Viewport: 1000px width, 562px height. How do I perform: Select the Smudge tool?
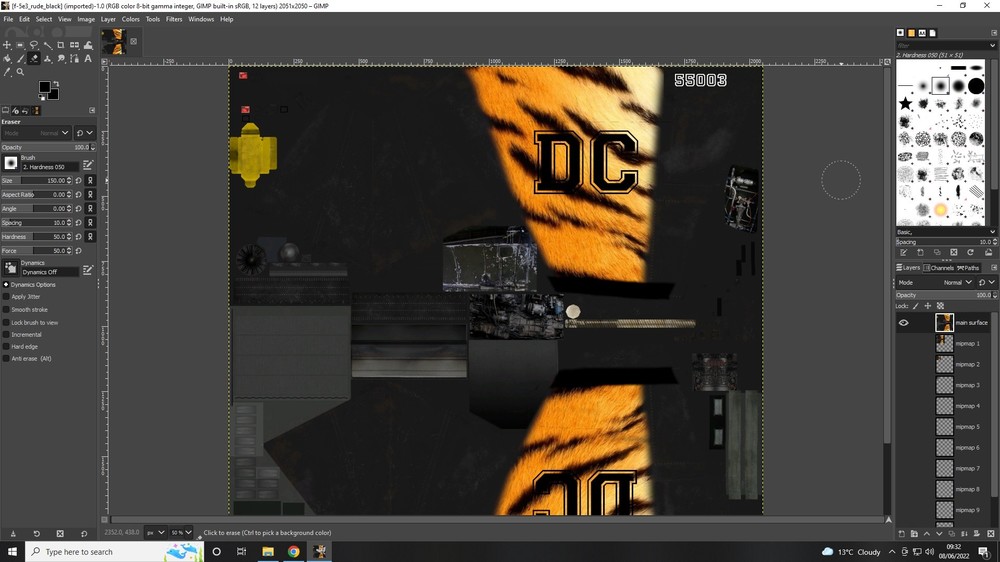61,59
